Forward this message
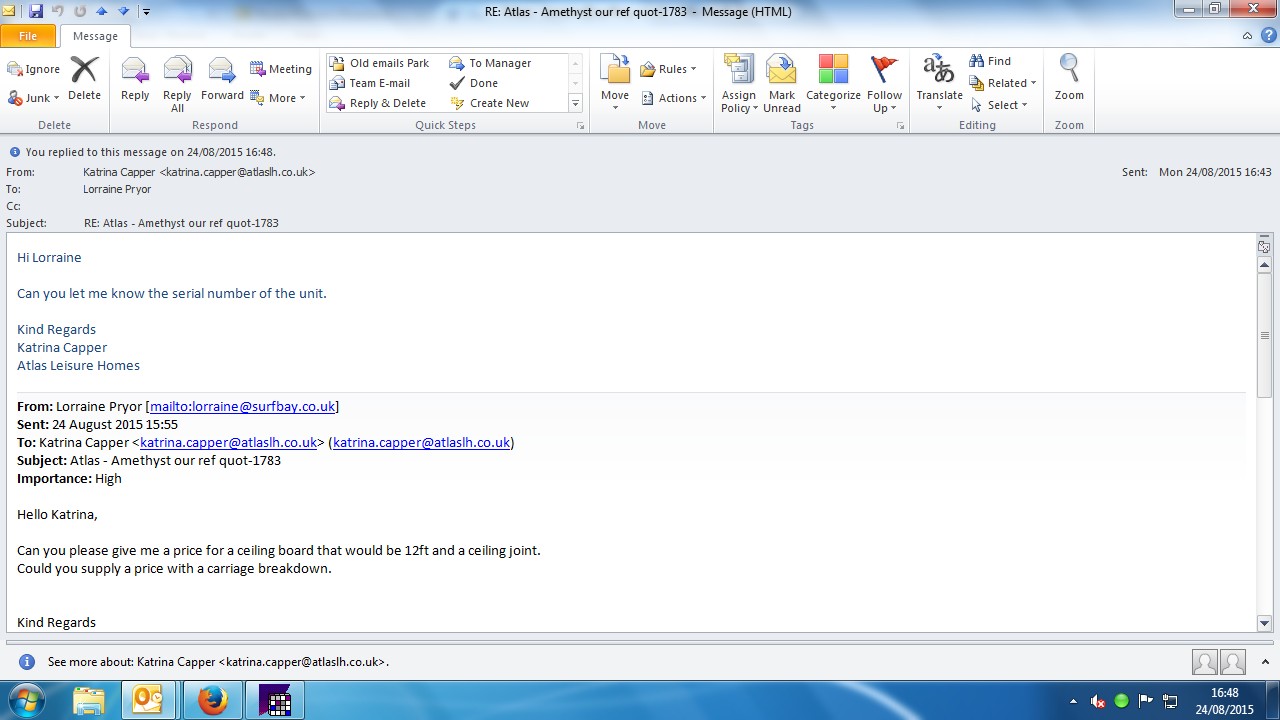The image size is (1280, 720). [222, 78]
